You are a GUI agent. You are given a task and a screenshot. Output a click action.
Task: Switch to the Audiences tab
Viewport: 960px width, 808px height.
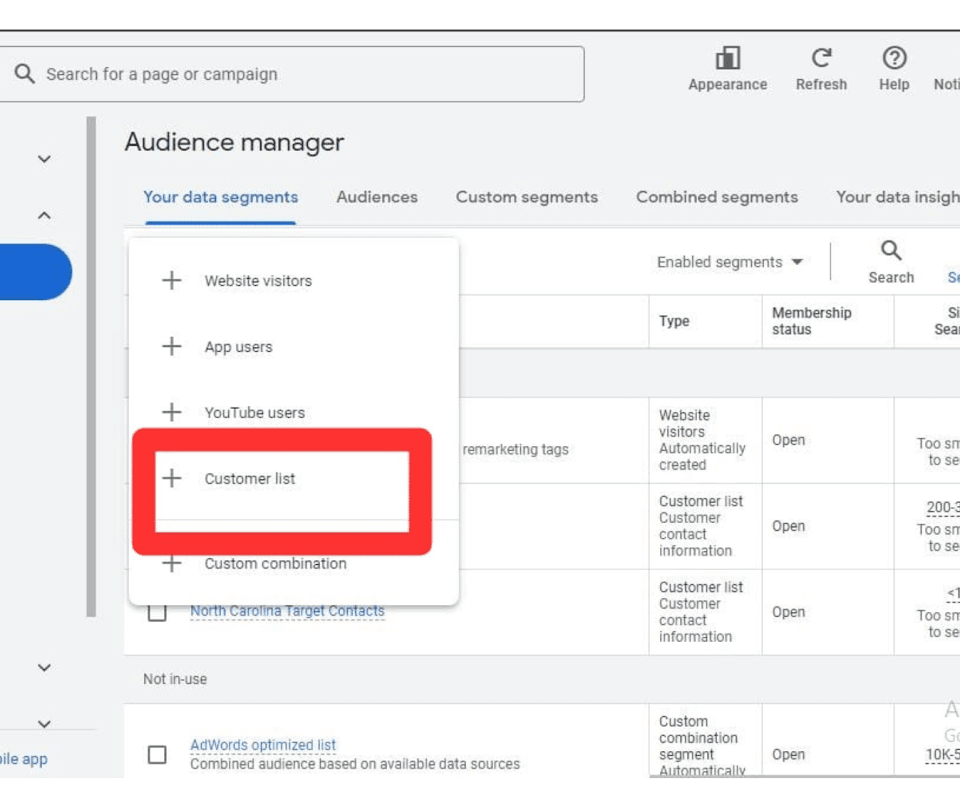[x=377, y=197]
